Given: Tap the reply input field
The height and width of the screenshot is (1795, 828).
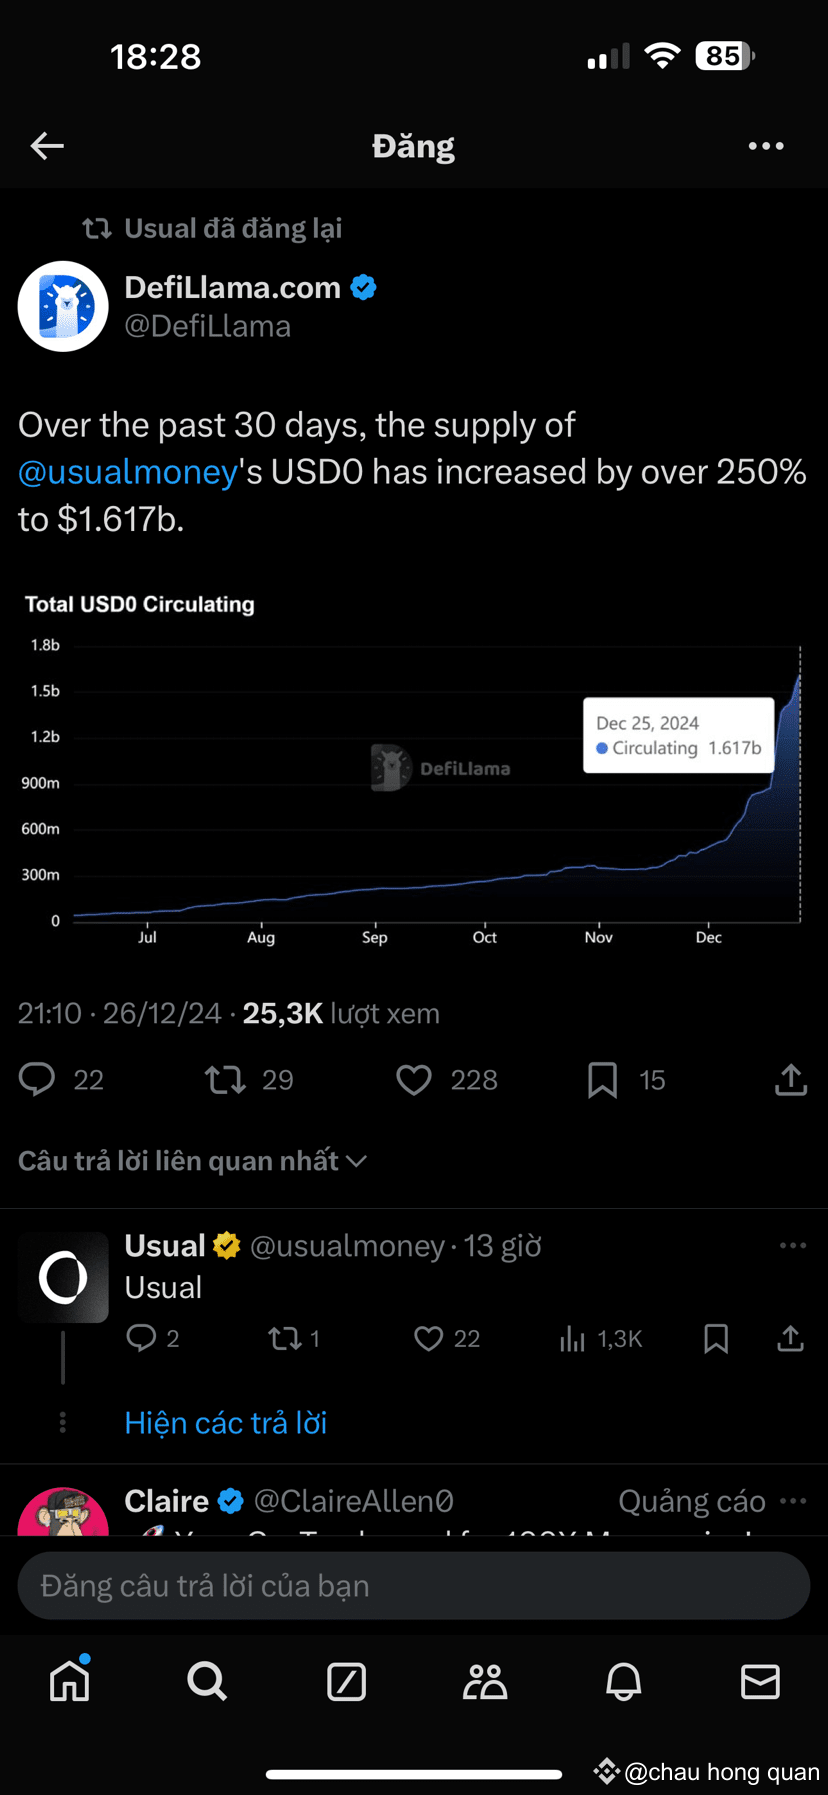Looking at the screenshot, I should pos(414,1586).
